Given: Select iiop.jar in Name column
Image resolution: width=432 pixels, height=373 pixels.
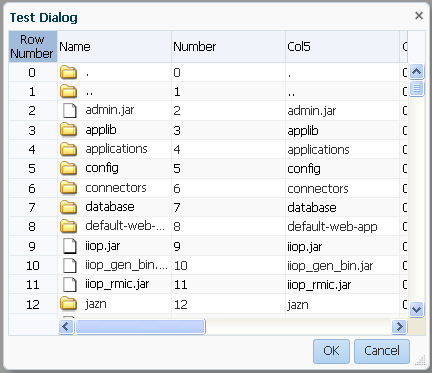Looking at the screenshot, I should [102, 246].
